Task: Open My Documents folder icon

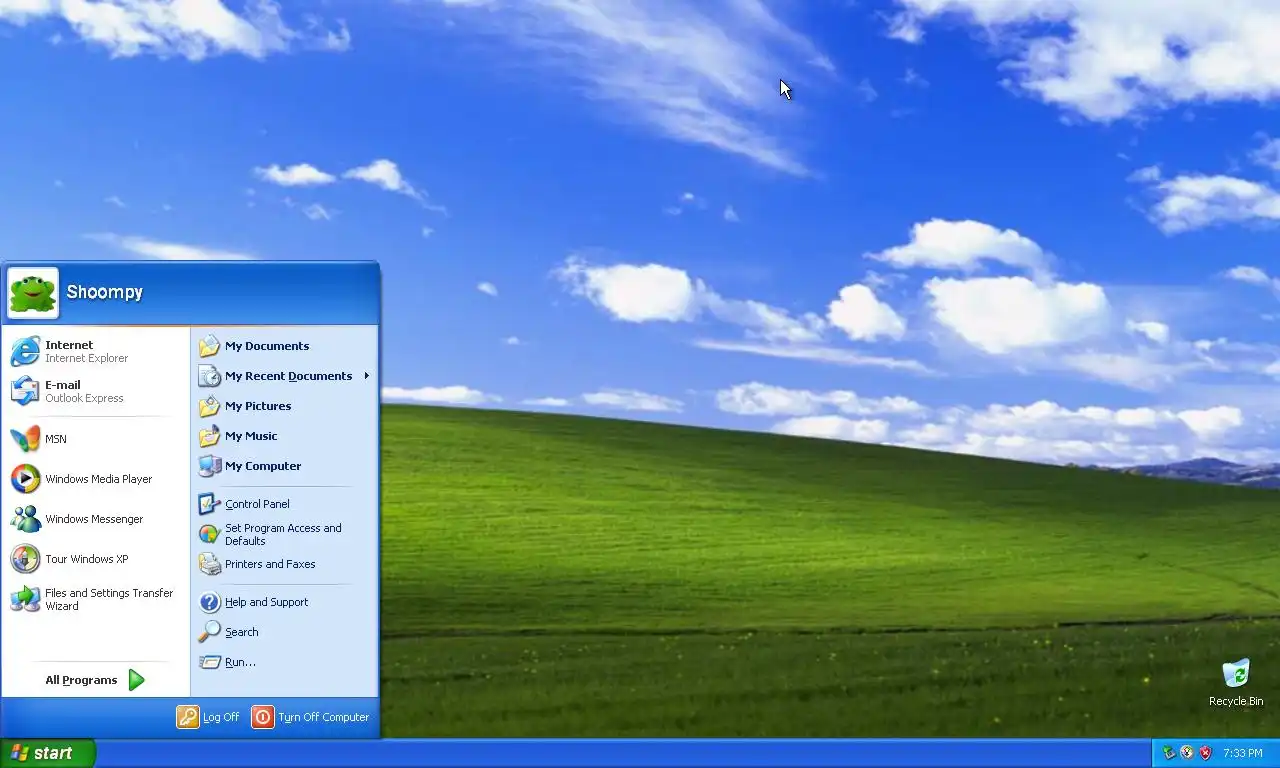Action: tap(209, 346)
